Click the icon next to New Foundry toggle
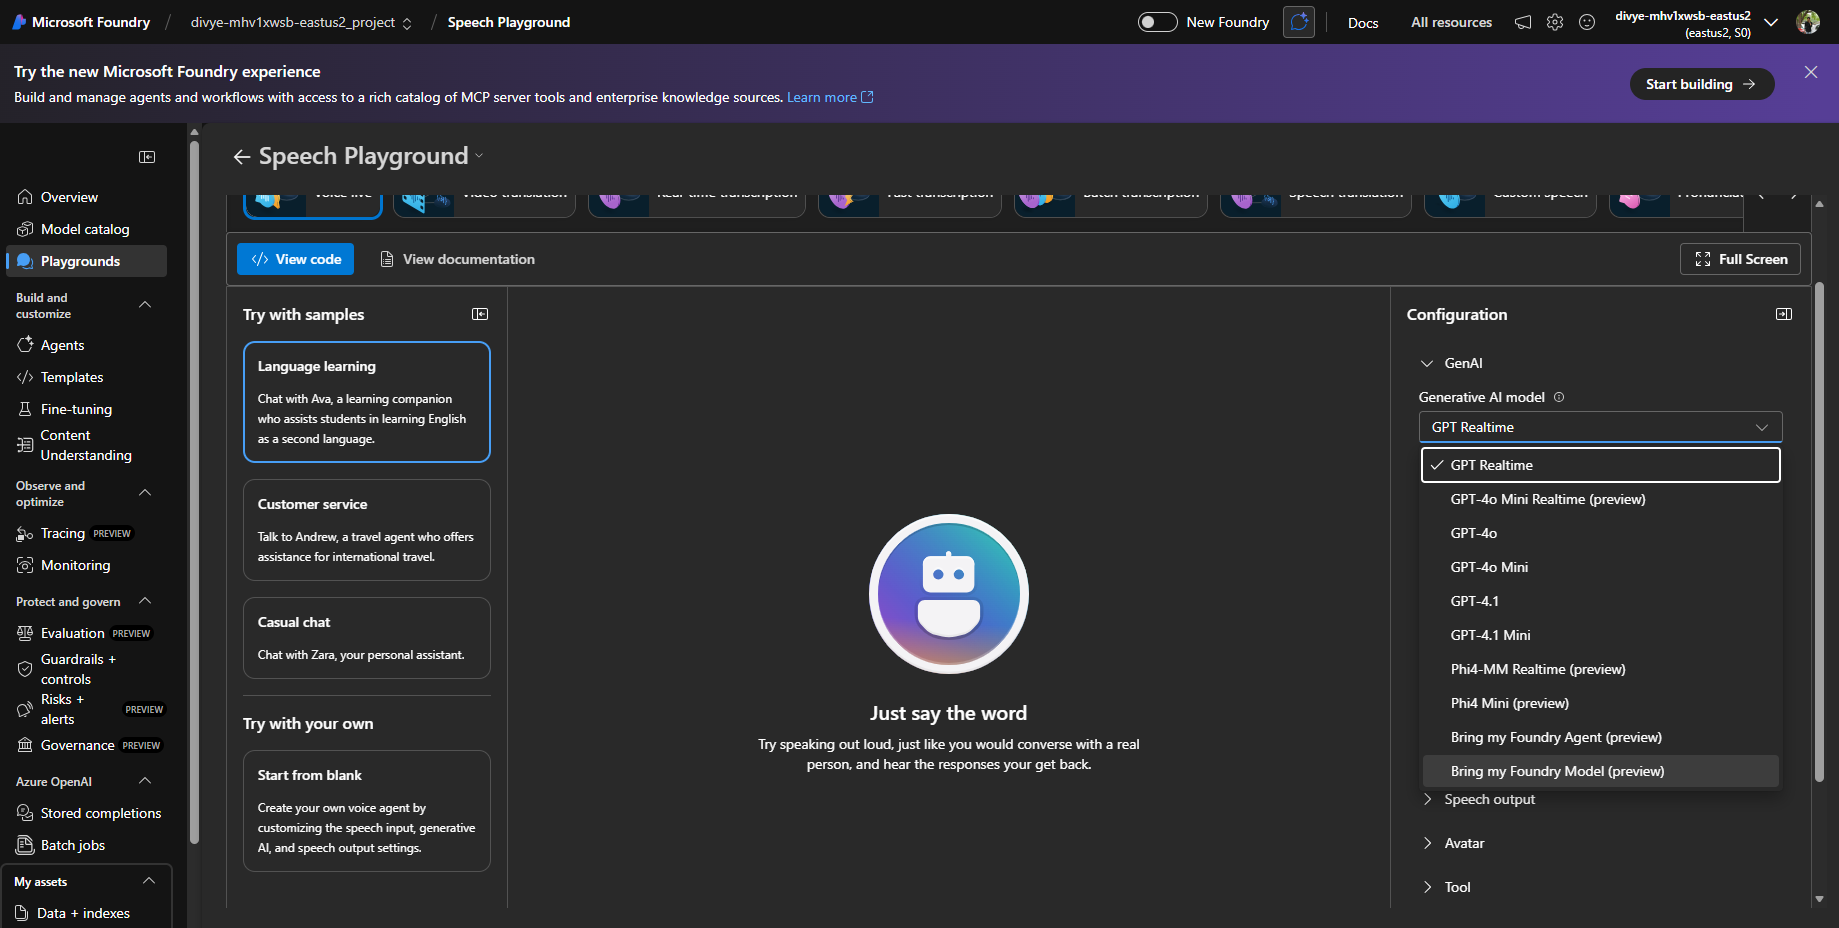 (1299, 22)
